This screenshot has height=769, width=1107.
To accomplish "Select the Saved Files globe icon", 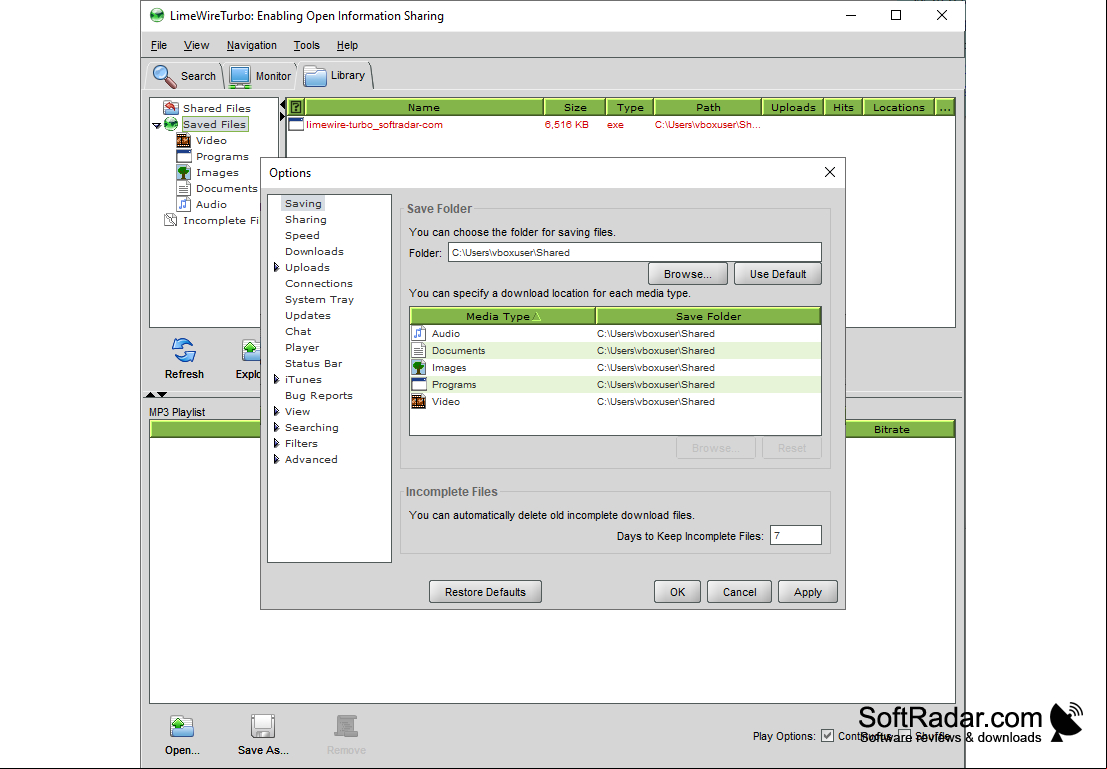I will 171,124.
